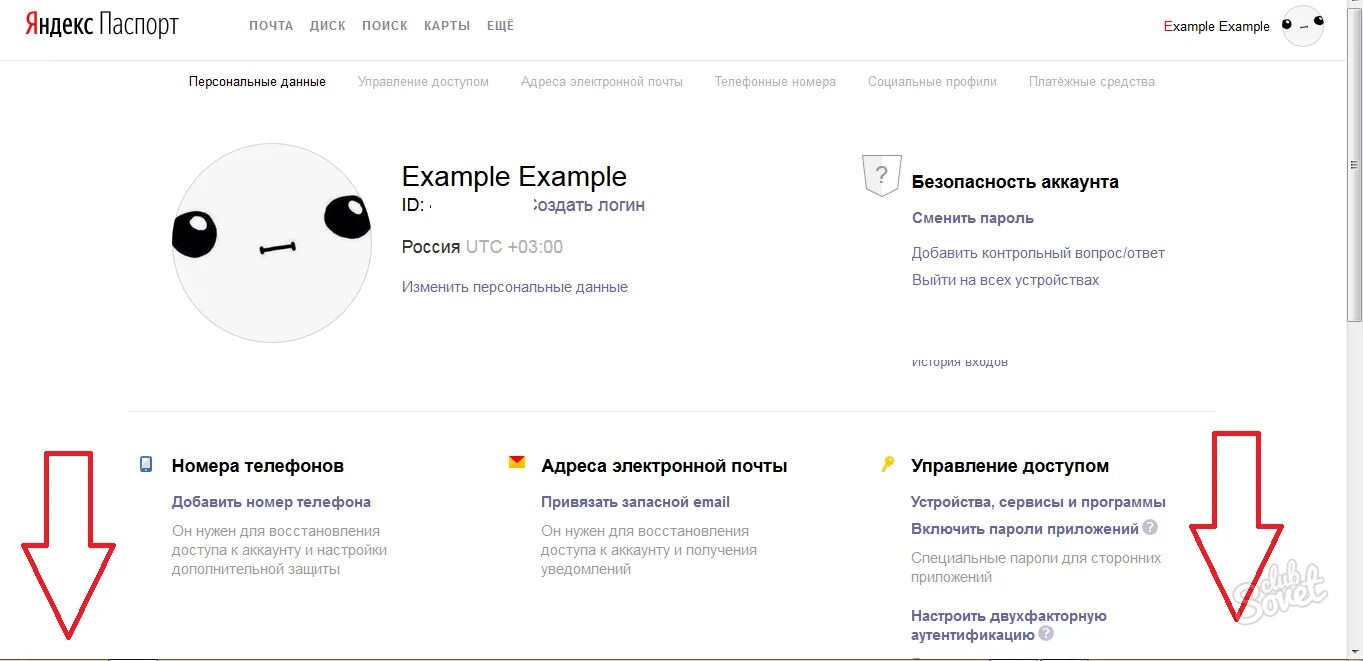This screenshot has width=1363, height=661.
Task: Switch to Социальные профили tab
Action: click(932, 82)
